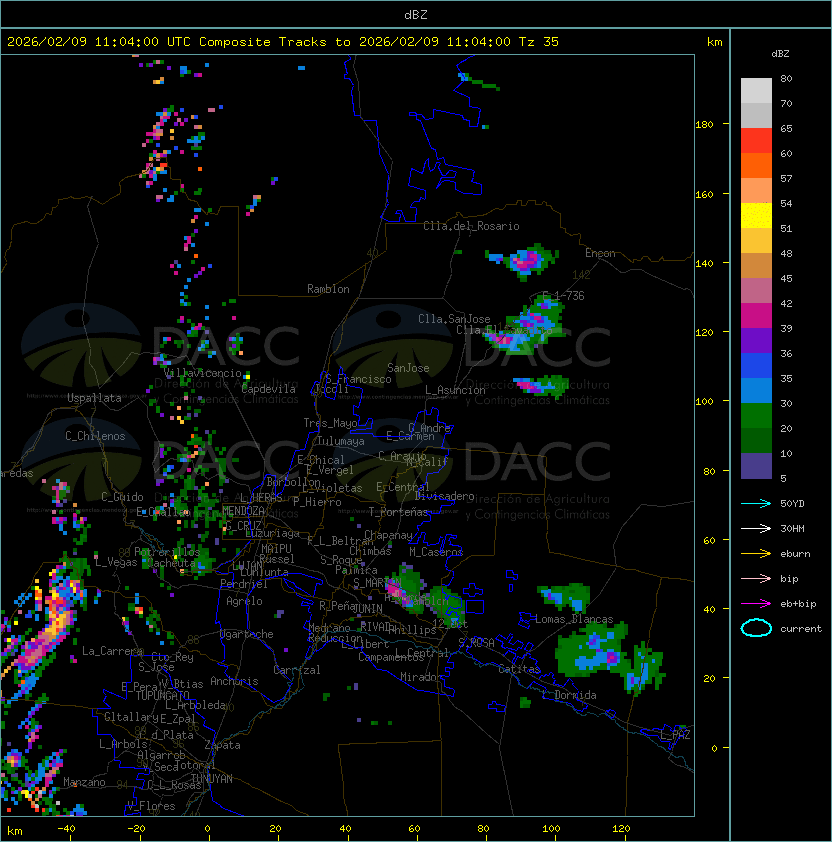Click the 'Encon' map label

click(x=600, y=253)
